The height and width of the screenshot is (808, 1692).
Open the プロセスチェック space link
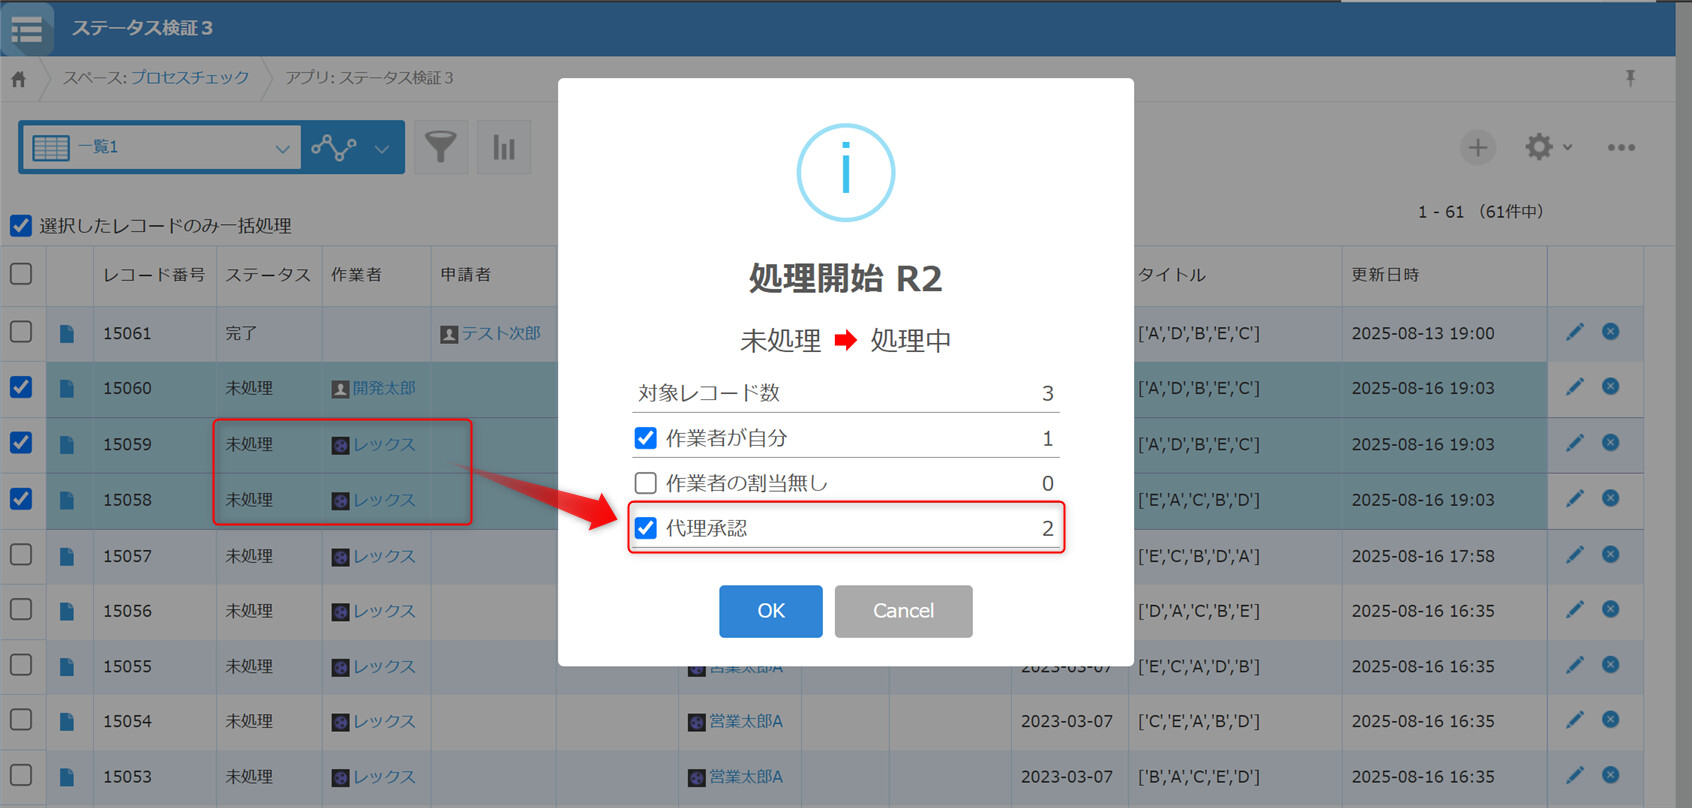point(190,78)
